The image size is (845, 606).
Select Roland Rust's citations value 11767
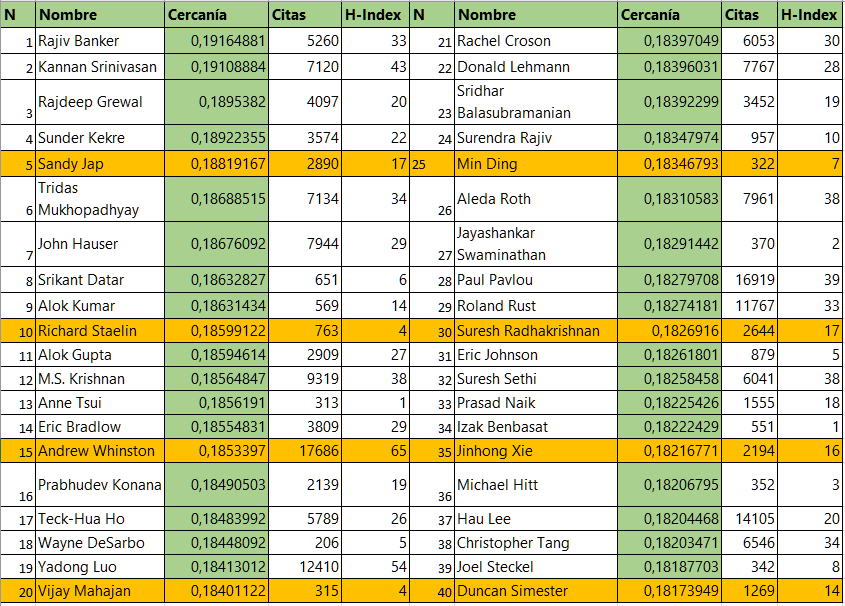click(x=750, y=306)
